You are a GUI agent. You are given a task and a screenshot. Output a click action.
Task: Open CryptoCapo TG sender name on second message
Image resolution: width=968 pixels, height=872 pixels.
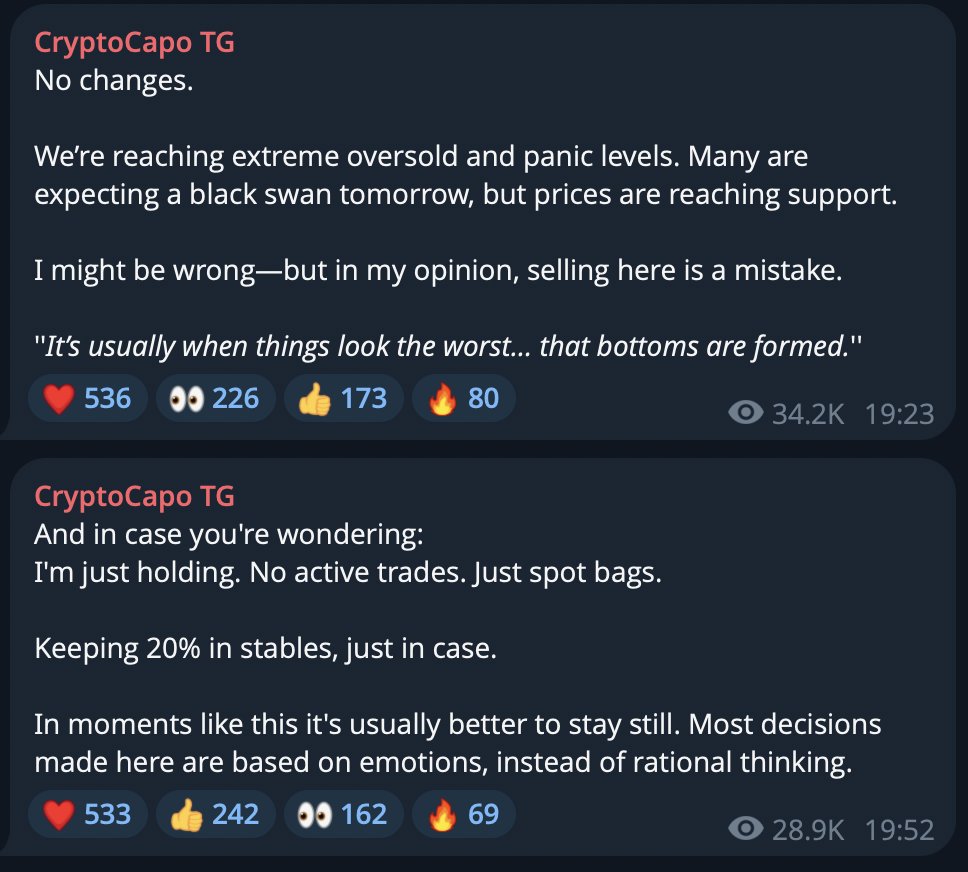pos(135,497)
